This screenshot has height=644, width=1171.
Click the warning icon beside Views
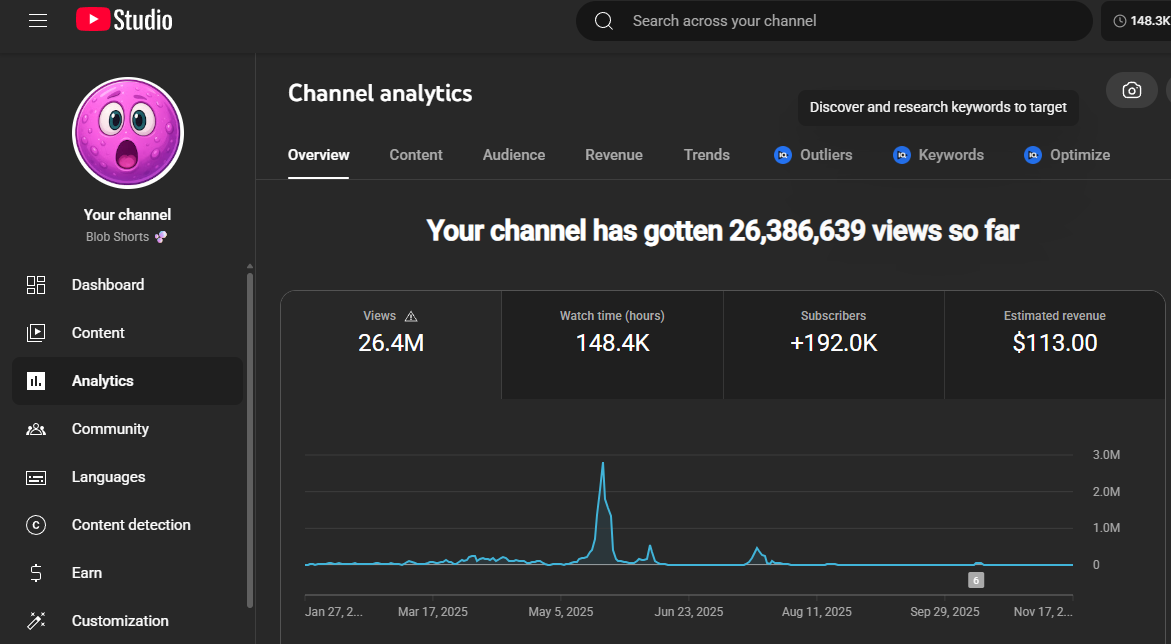pyautogui.click(x=411, y=316)
